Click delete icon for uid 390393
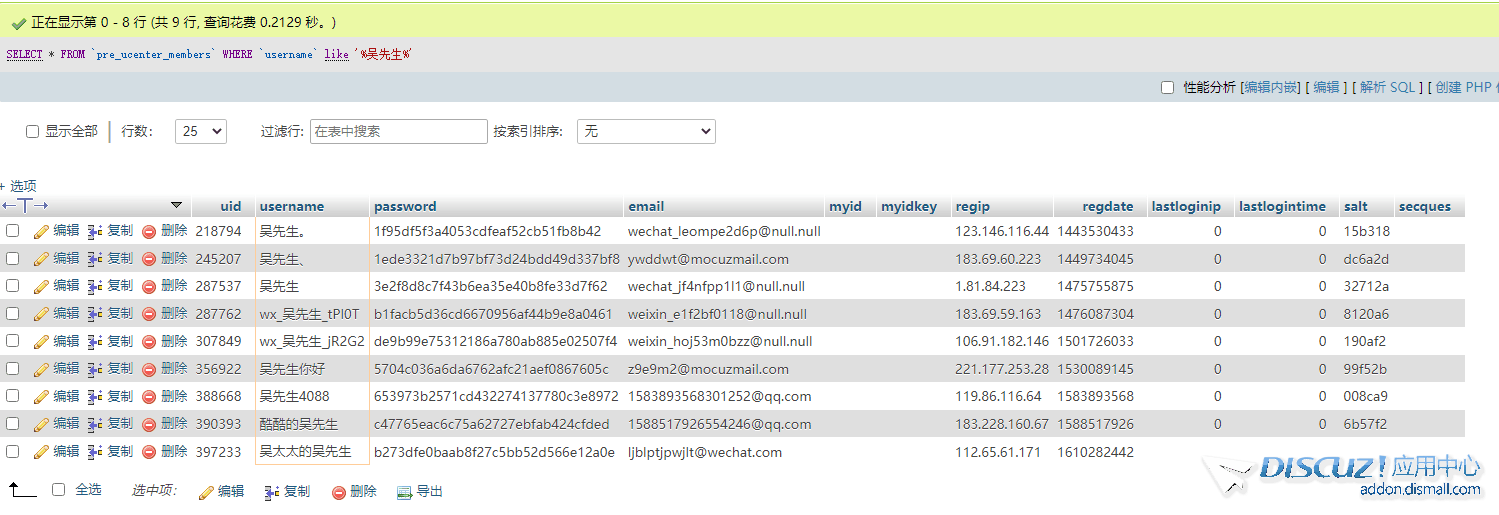This screenshot has width=1499, height=515. [x=149, y=424]
